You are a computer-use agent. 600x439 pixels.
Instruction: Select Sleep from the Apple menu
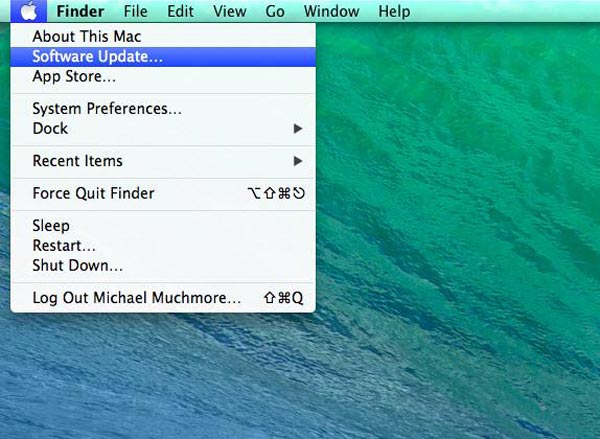[163, 226]
